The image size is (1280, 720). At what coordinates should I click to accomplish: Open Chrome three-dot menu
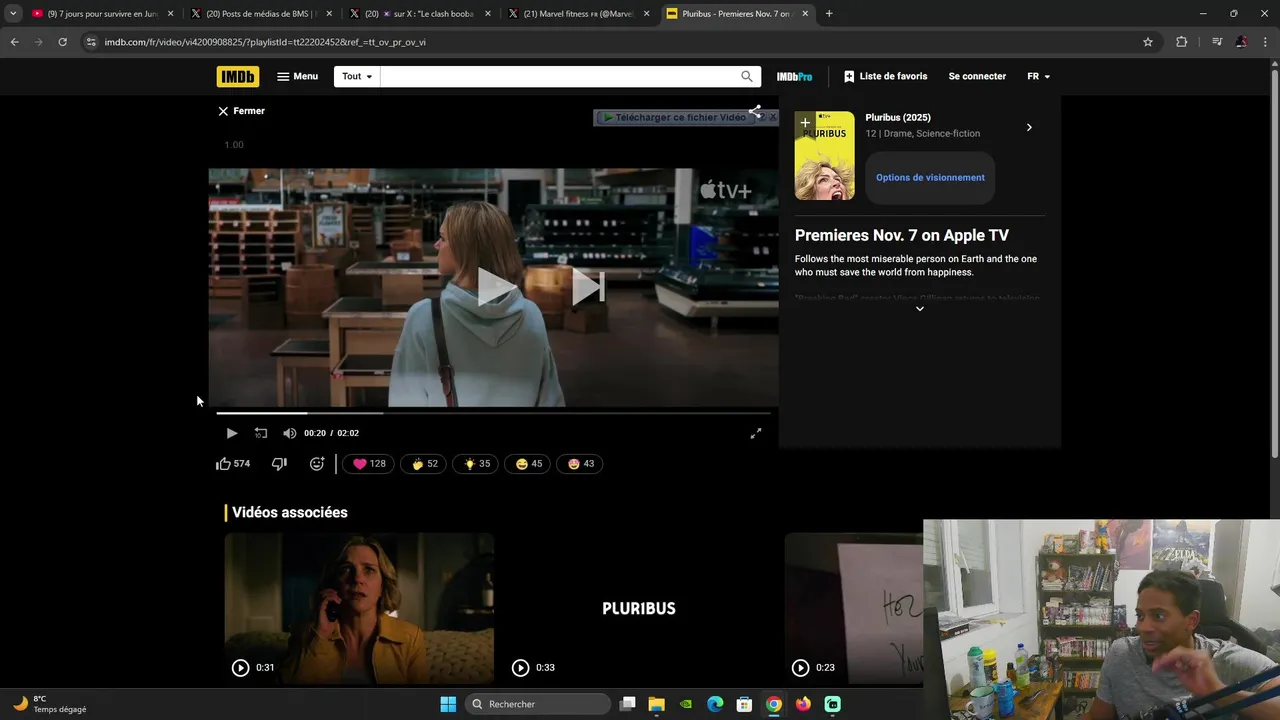(x=1265, y=42)
